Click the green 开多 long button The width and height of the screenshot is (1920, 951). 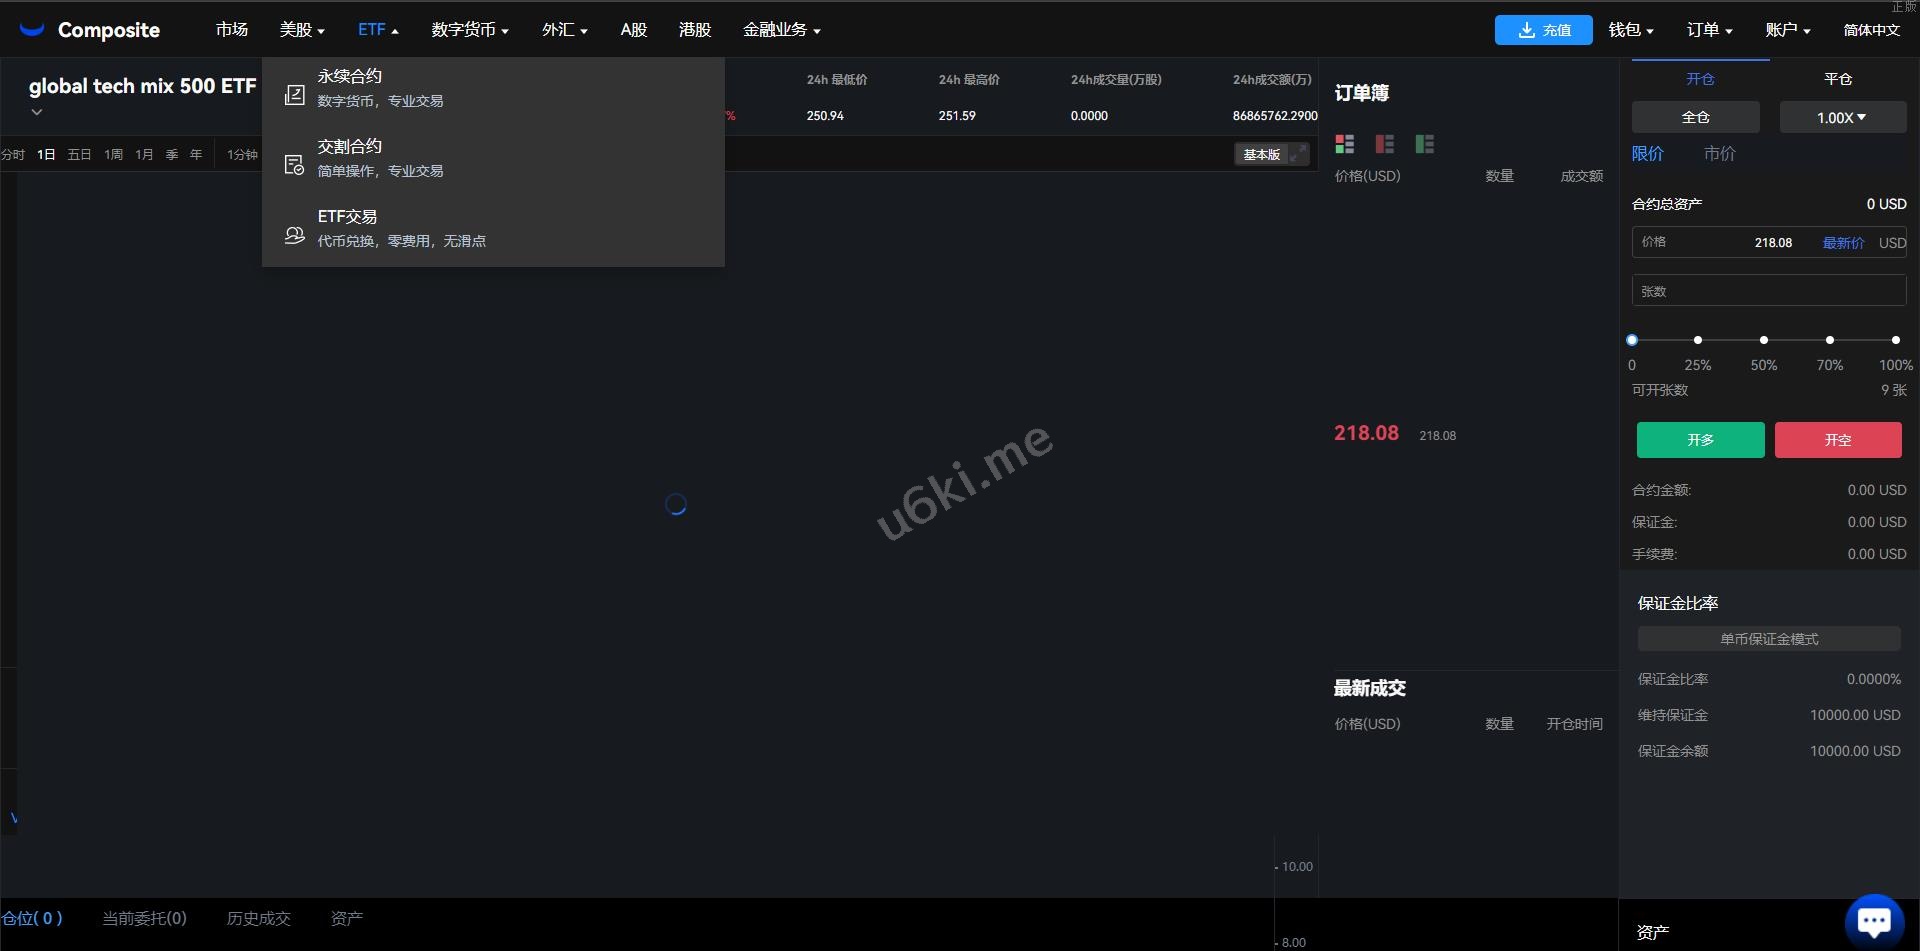click(x=1700, y=440)
